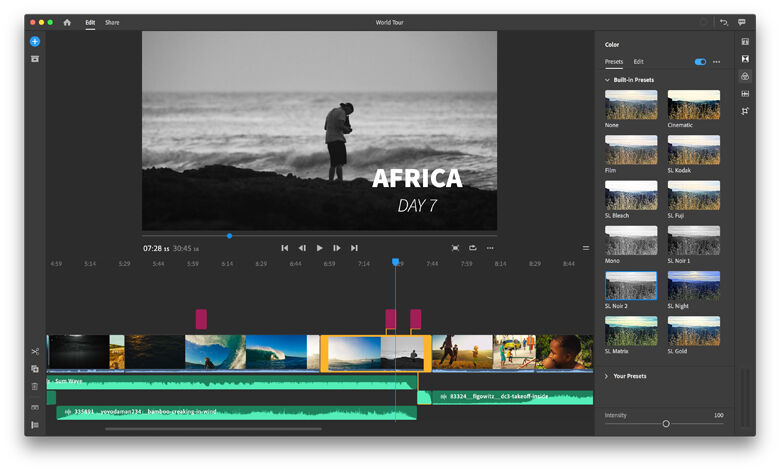The width and height of the screenshot is (780, 471).
Task: Apply the Cinematic color preset
Action: click(x=693, y=105)
